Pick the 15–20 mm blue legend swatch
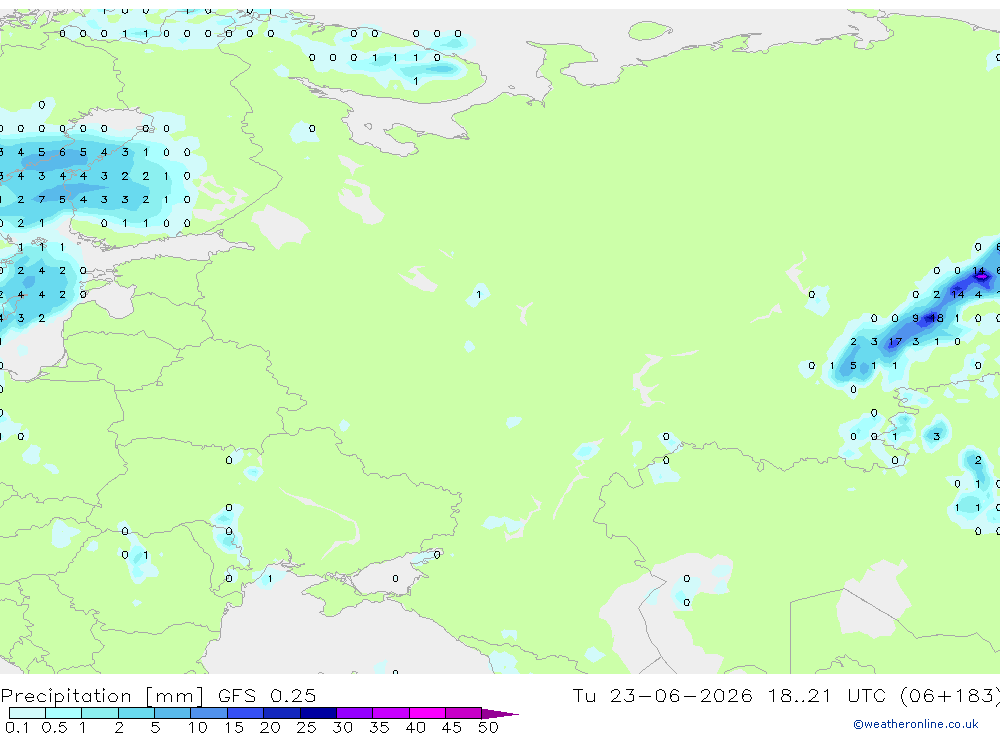This screenshot has height=733, width=1000. click(x=245, y=713)
